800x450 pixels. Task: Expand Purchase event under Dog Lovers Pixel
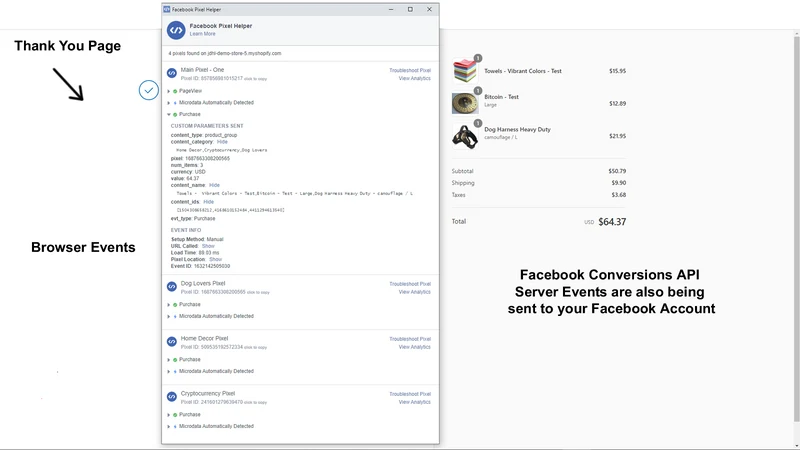click(x=169, y=305)
